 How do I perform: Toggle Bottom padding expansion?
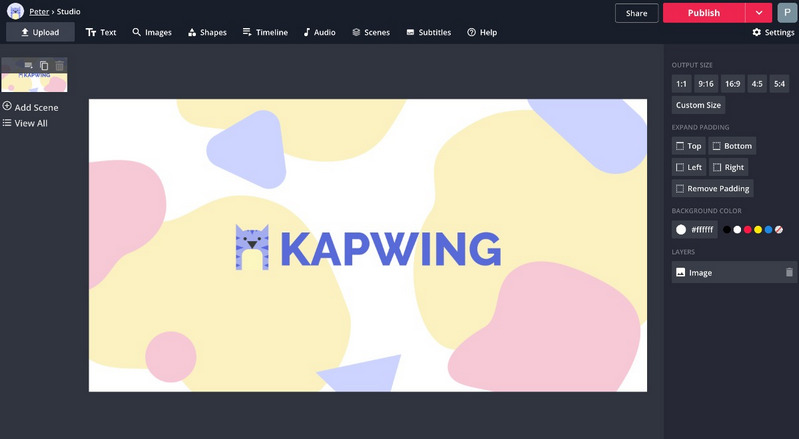point(732,146)
